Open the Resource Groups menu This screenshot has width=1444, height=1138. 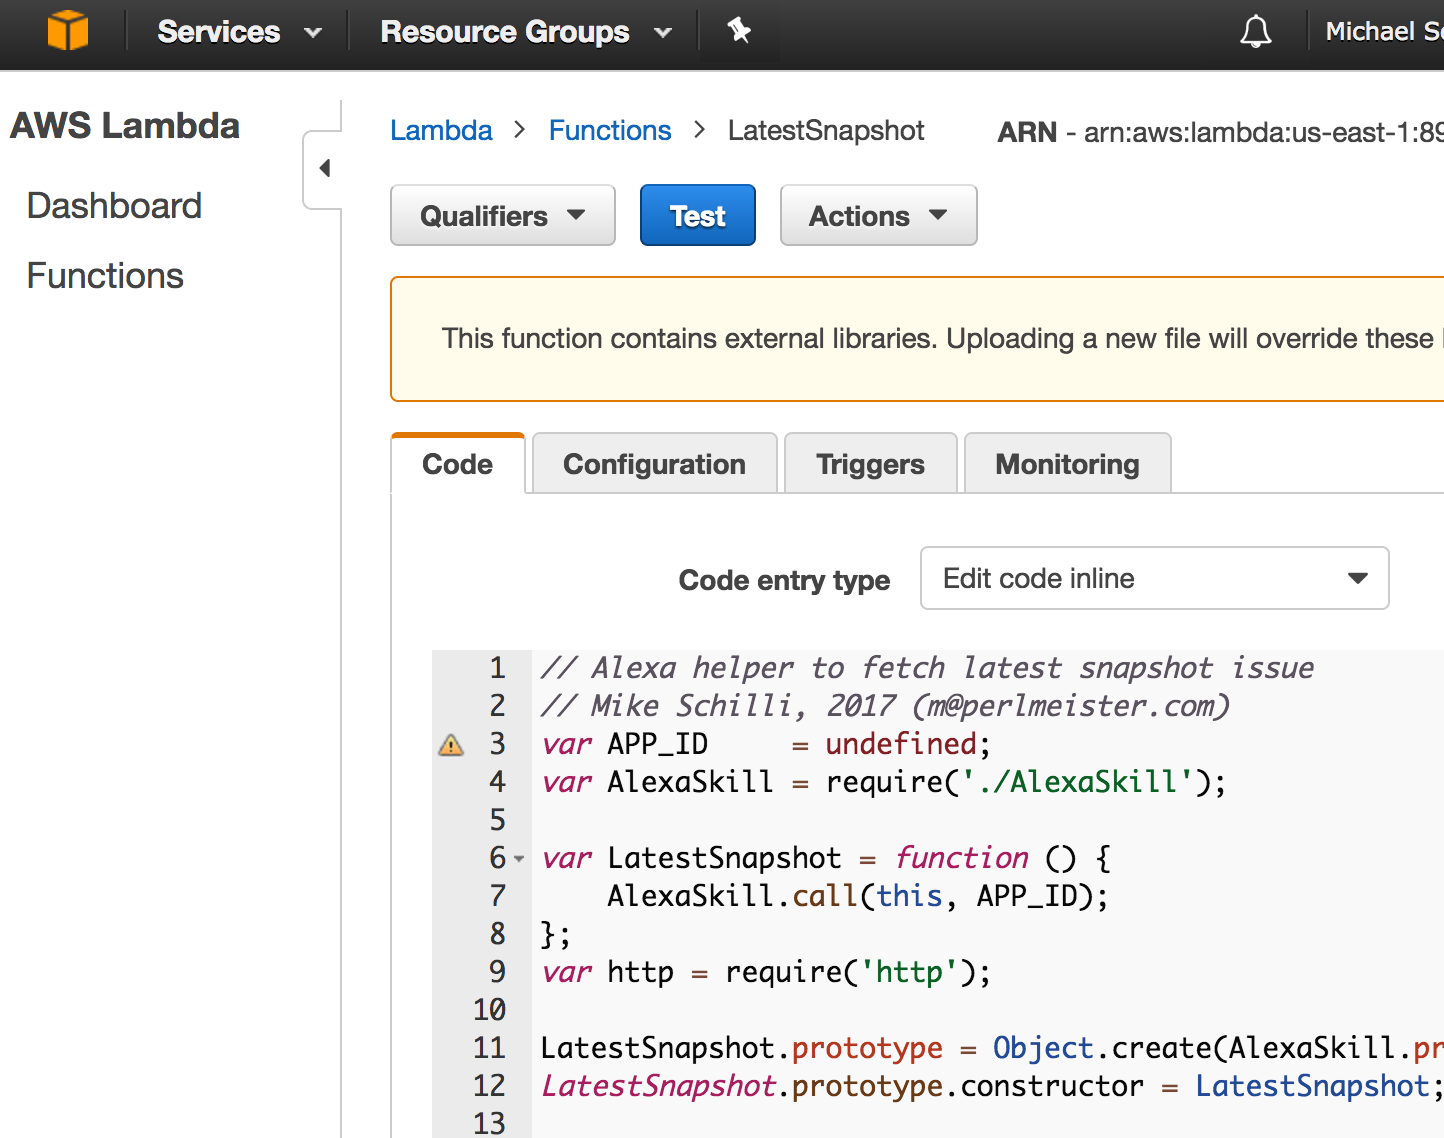click(x=526, y=32)
